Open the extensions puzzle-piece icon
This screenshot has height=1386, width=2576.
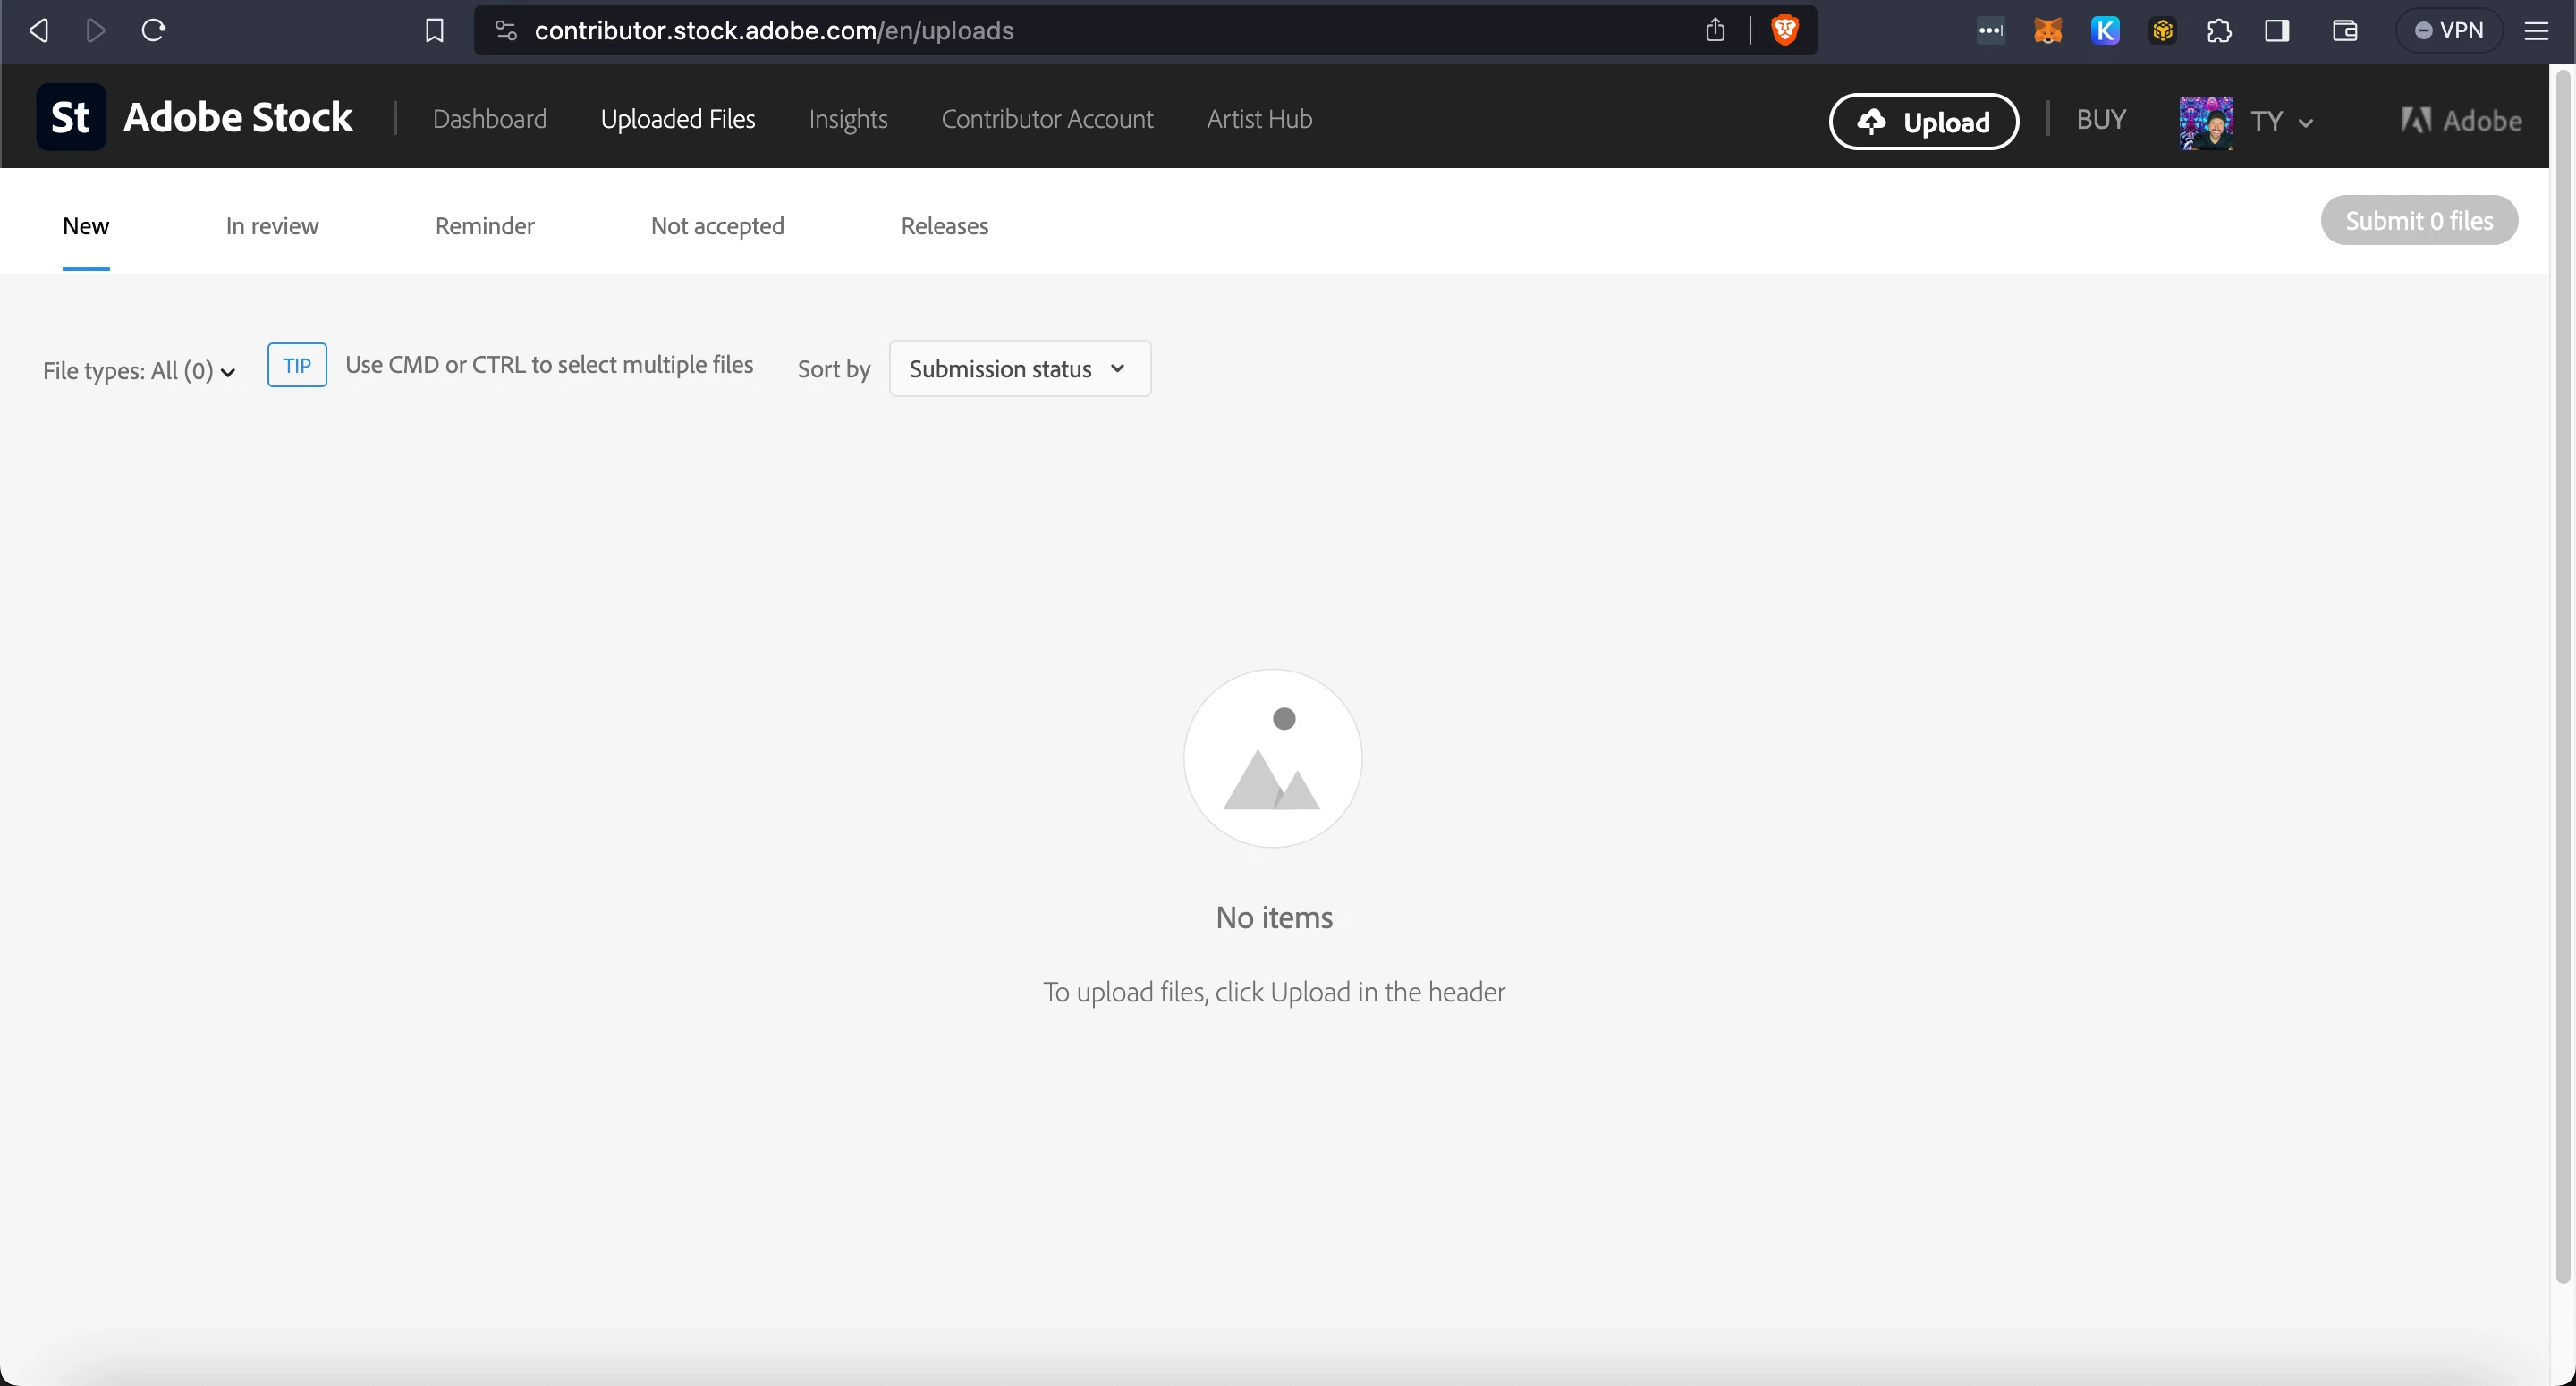coord(2219,30)
